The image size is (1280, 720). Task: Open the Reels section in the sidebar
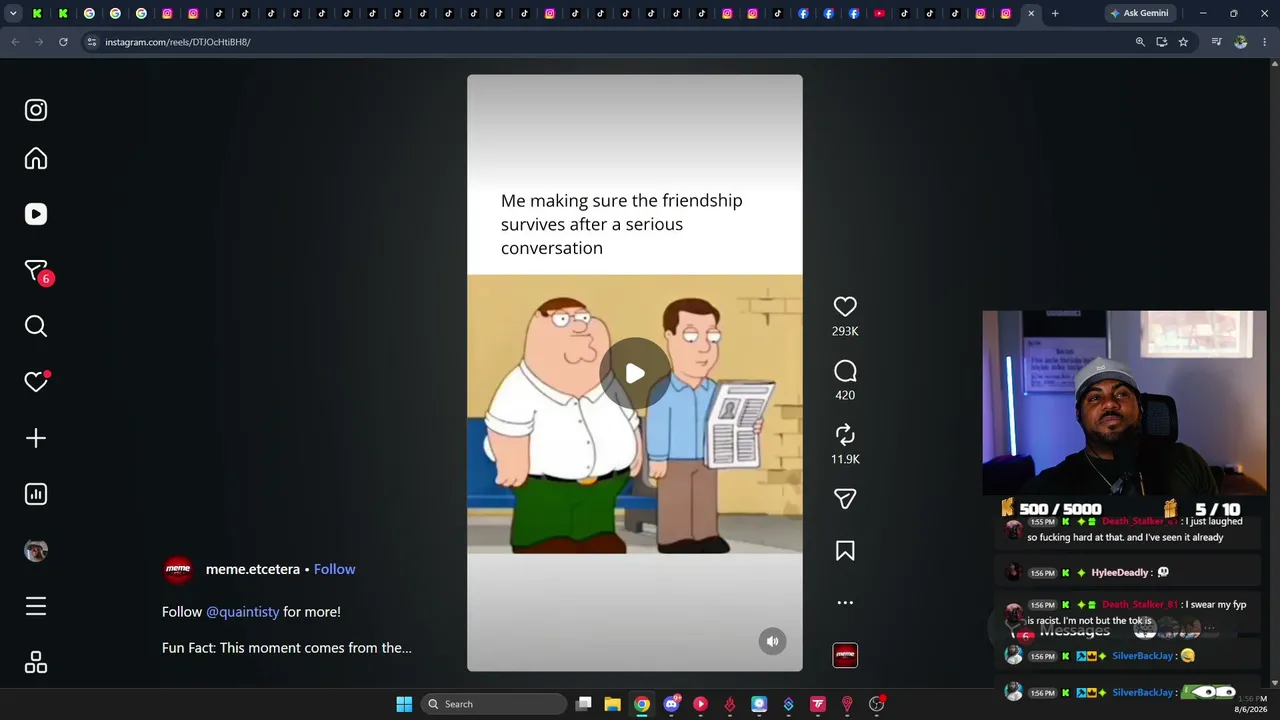click(x=36, y=214)
